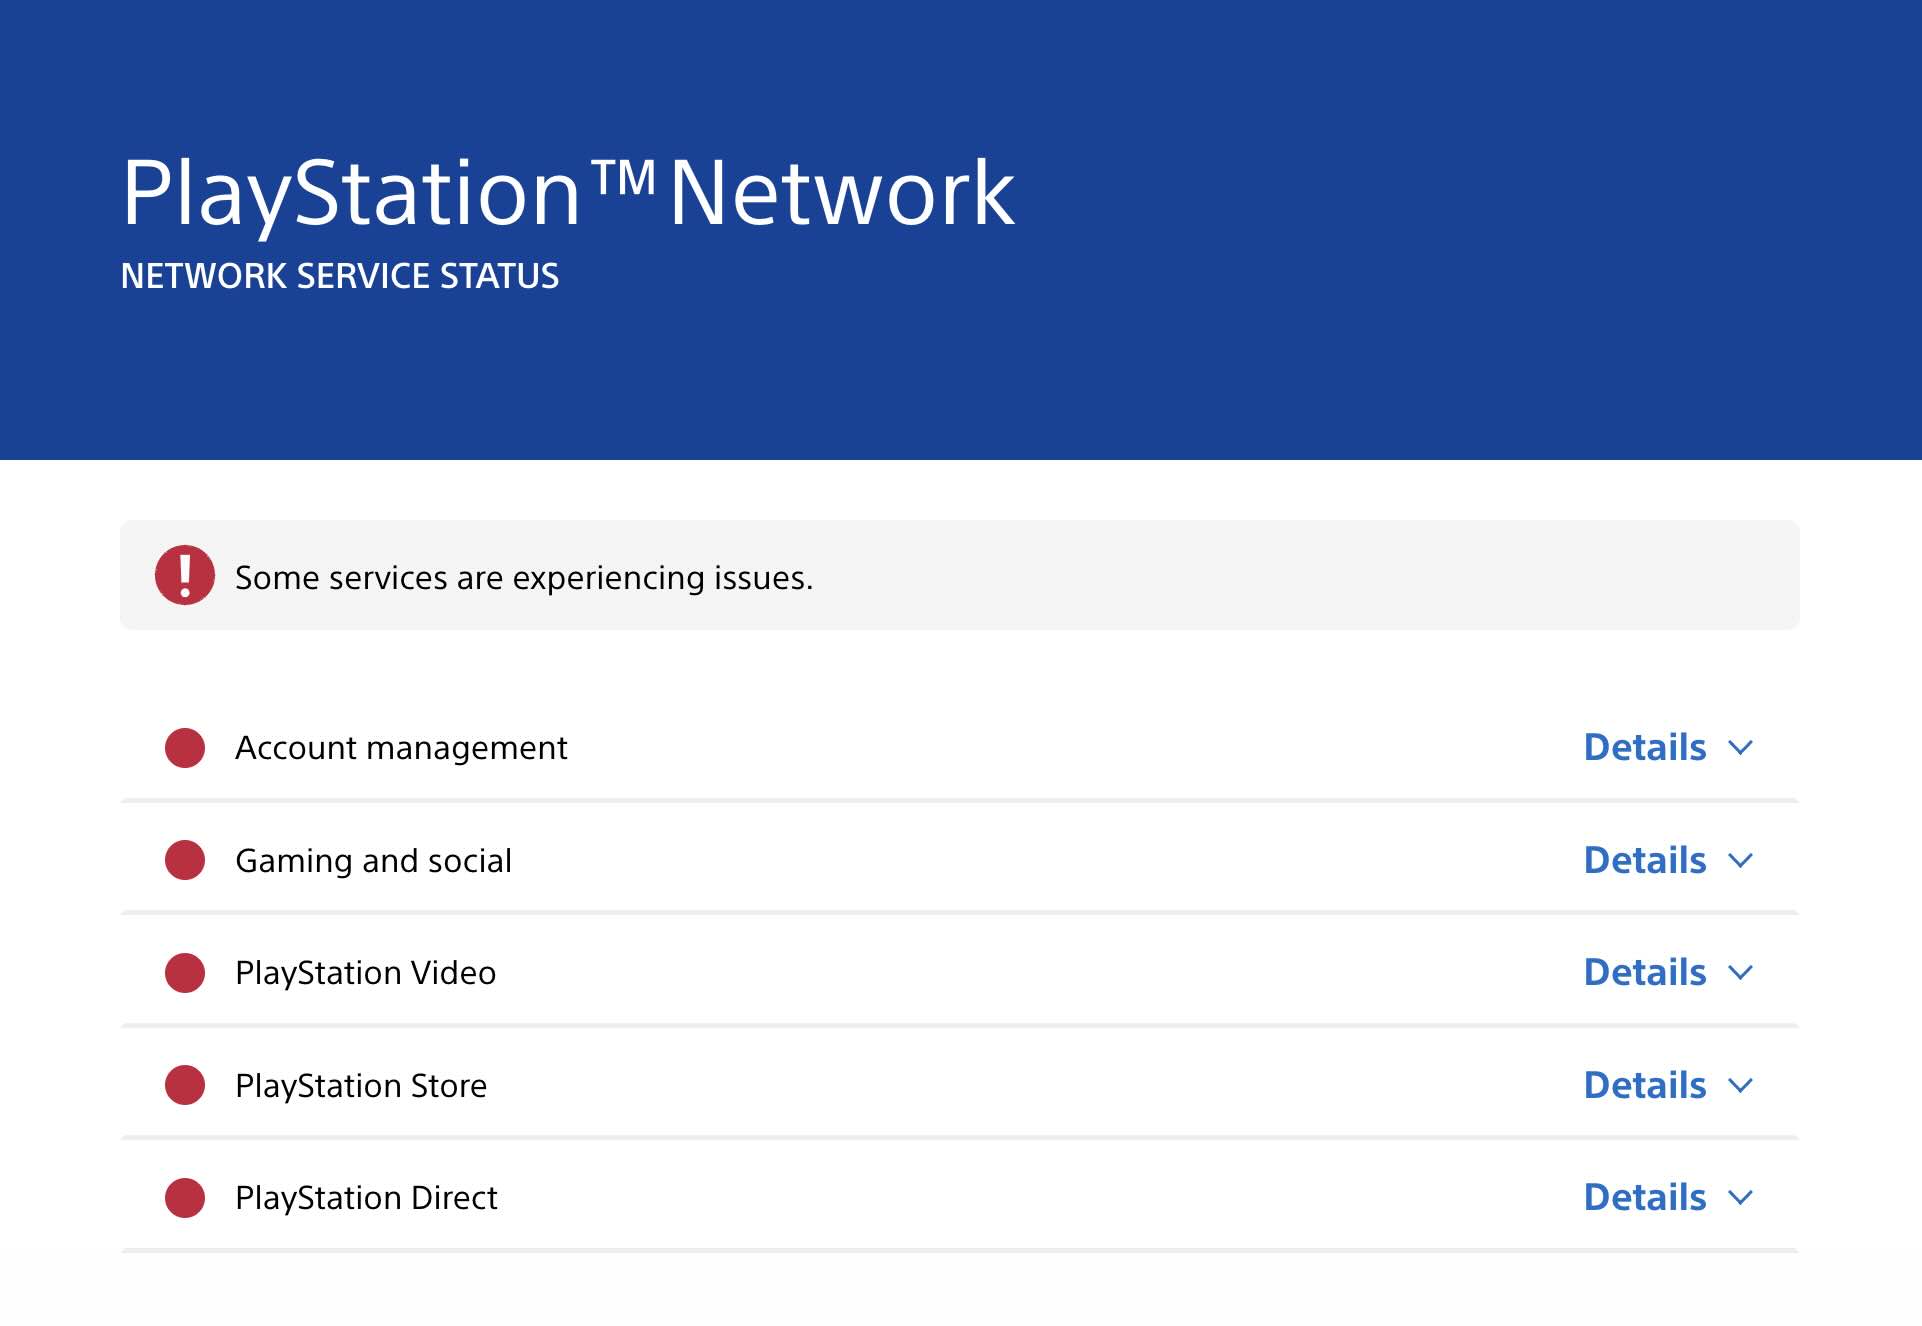Viewport: 1922px width, 1326px height.
Task: Click red status dot beside Gaming and social
Action: click(x=185, y=860)
